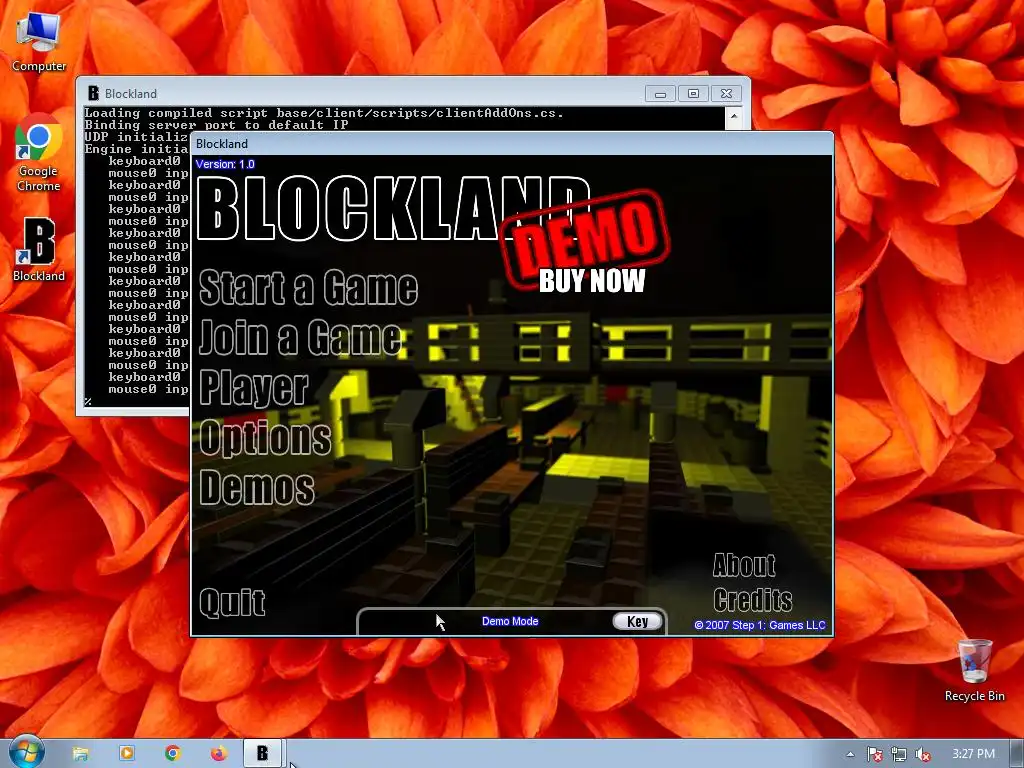Click the Demo Mode status text
Viewport: 1024px width, 768px height.
(510, 621)
